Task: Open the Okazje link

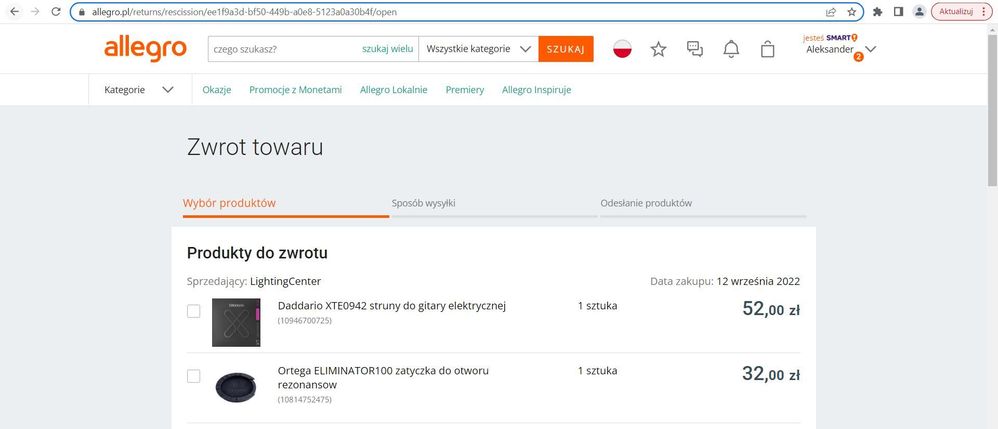Action: (216, 90)
